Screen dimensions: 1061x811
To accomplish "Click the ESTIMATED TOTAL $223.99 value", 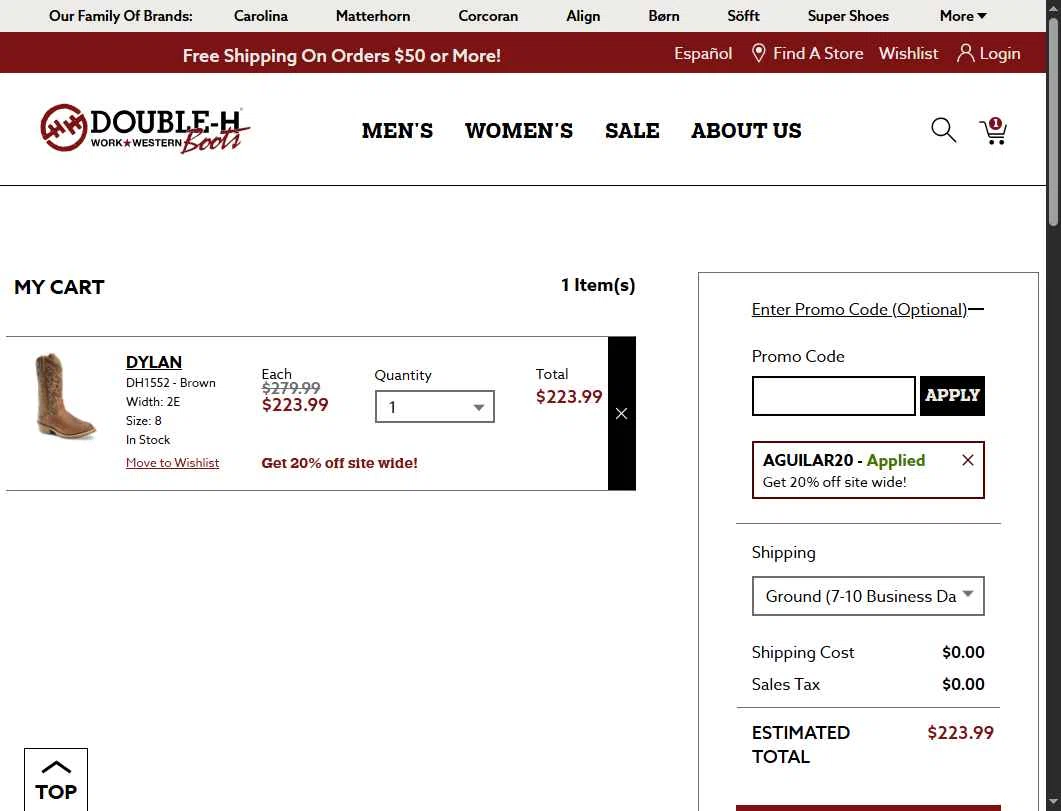I will tap(960, 733).
